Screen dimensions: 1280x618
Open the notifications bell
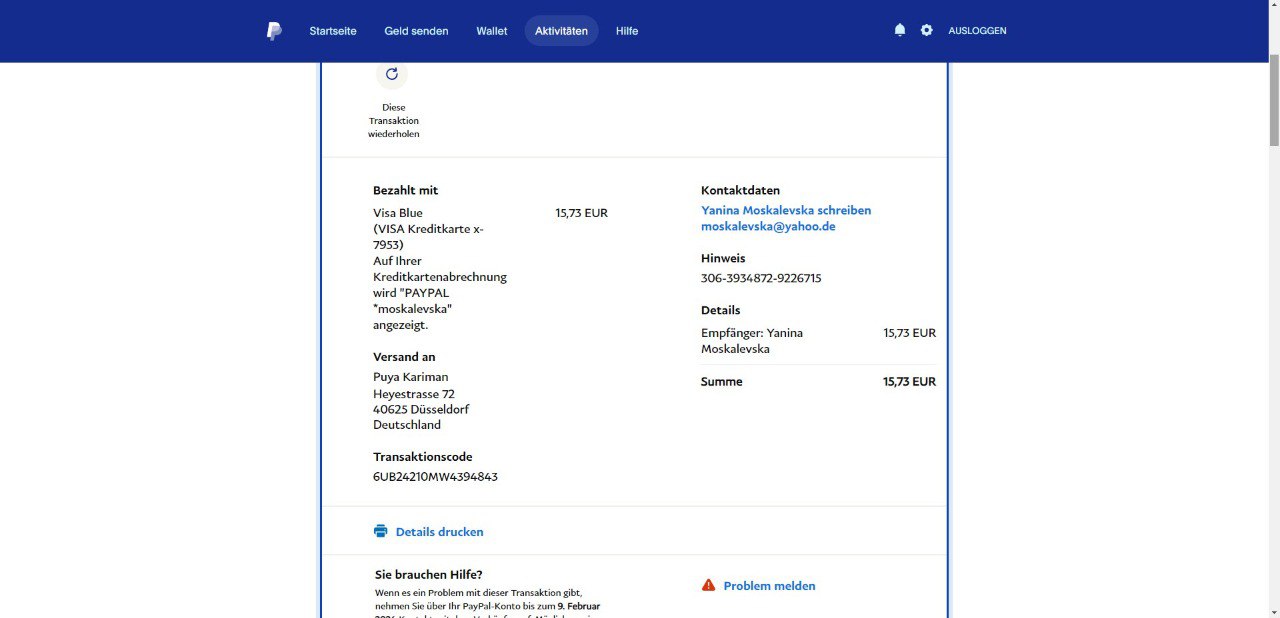point(900,30)
